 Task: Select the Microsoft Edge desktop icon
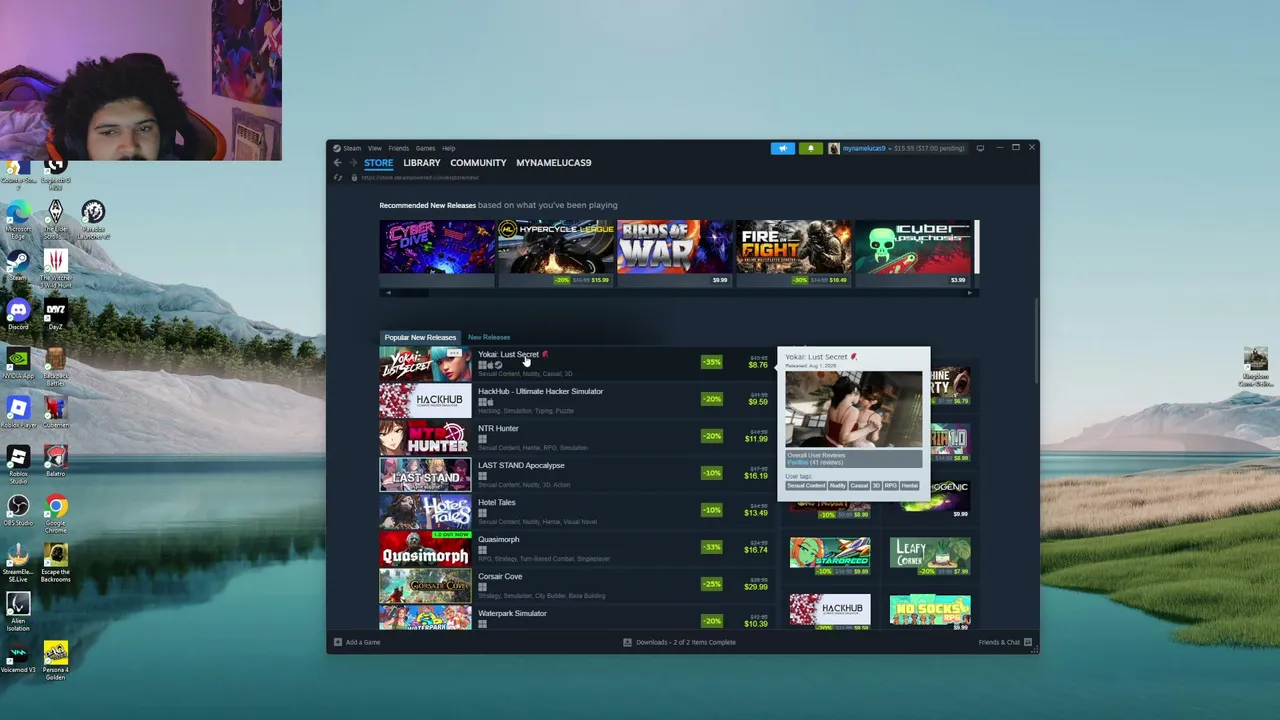[x=18, y=219]
